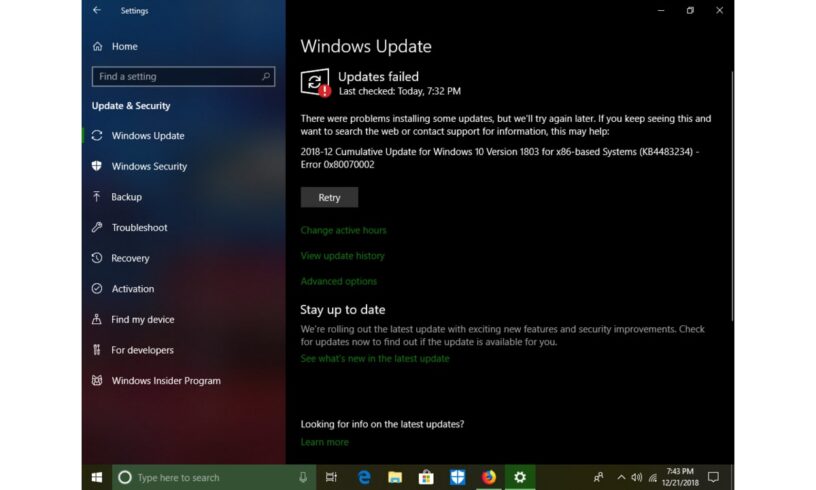Open See what's new in the latest update

375,359
